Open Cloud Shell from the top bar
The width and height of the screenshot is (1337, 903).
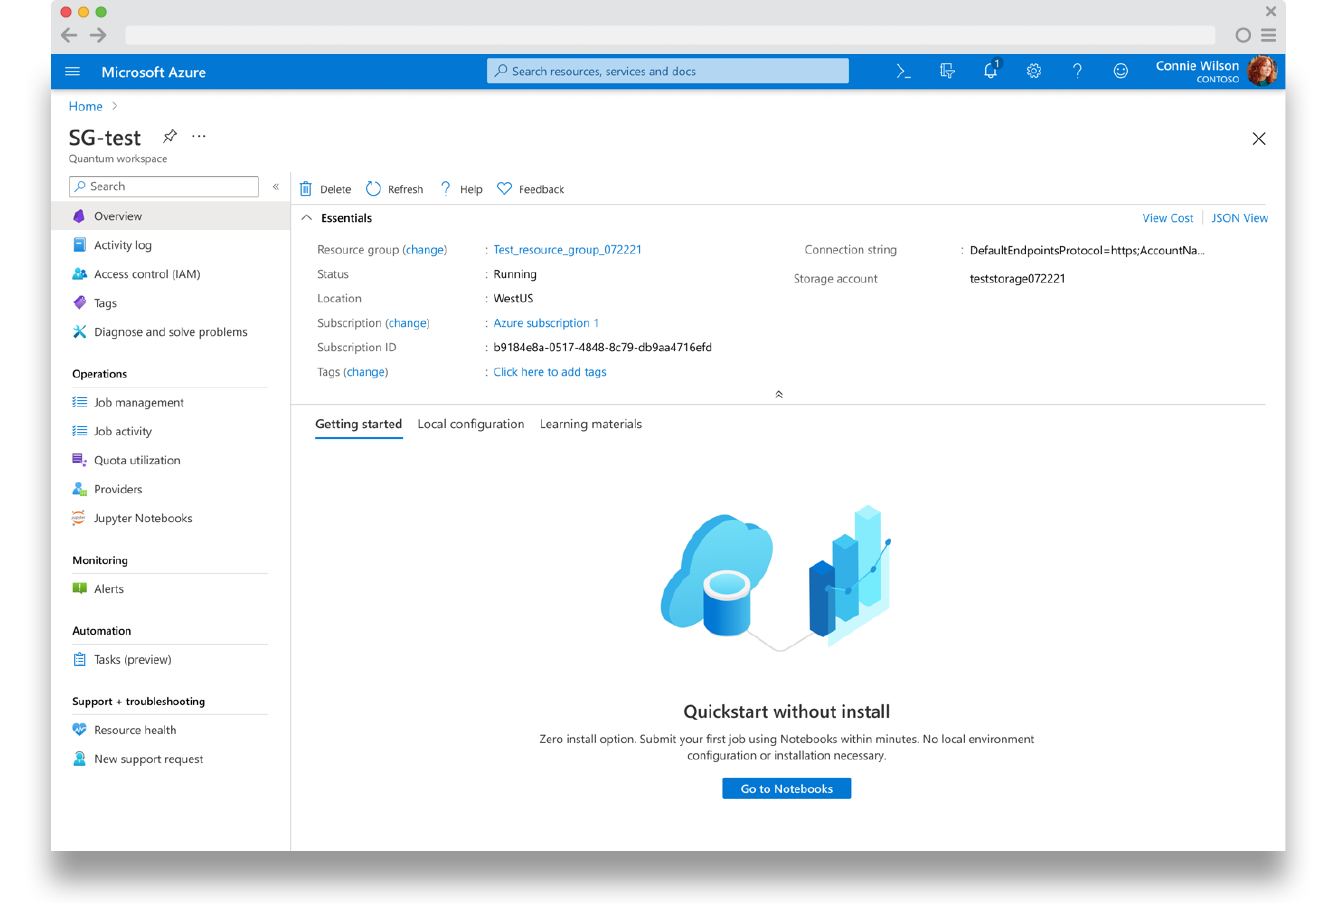coord(903,71)
